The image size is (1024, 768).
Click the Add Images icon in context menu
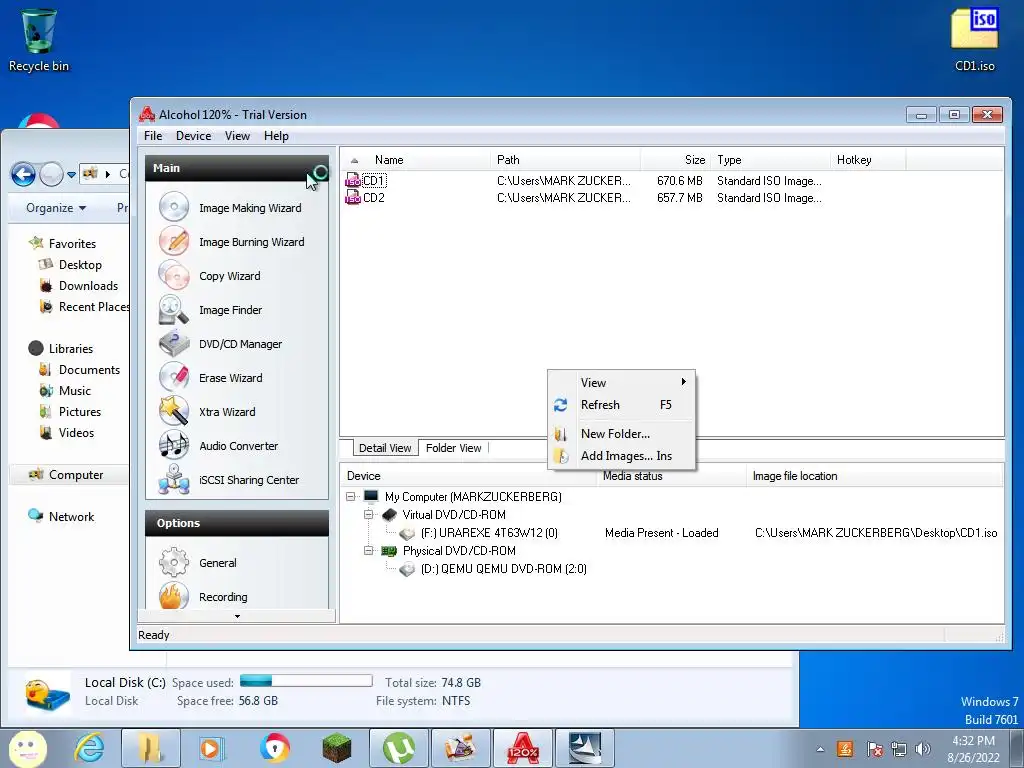pos(560,456)
